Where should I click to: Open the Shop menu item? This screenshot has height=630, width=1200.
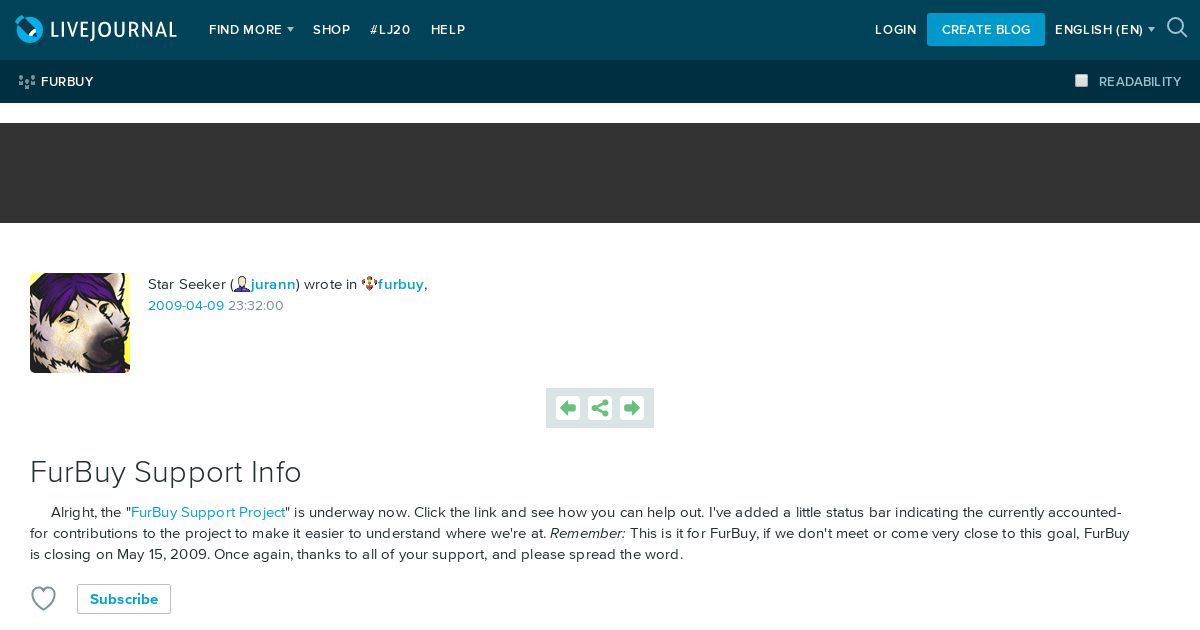(331, 30)
